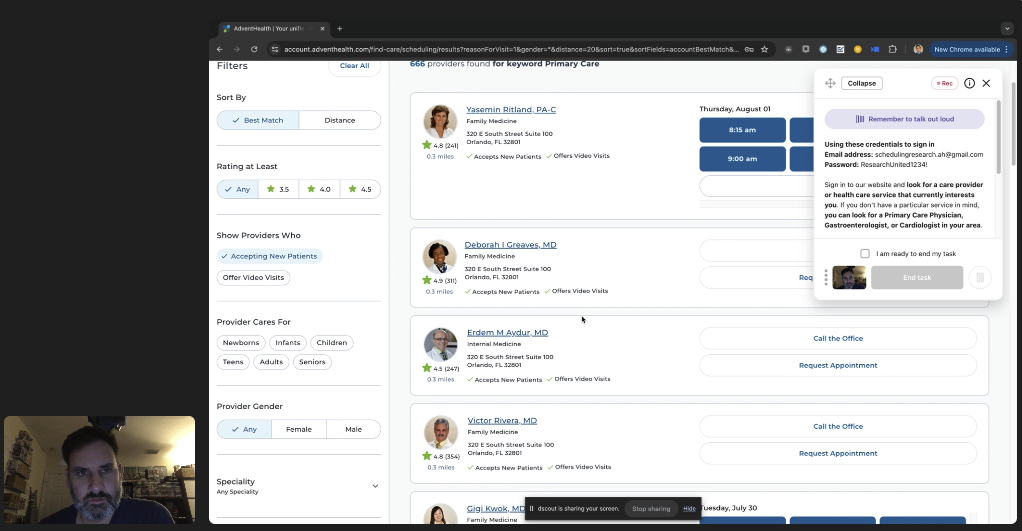Screen dimensions: 1022x531
Task: Call the Office for Erdem M Aydur
Action: pos(838,339)
